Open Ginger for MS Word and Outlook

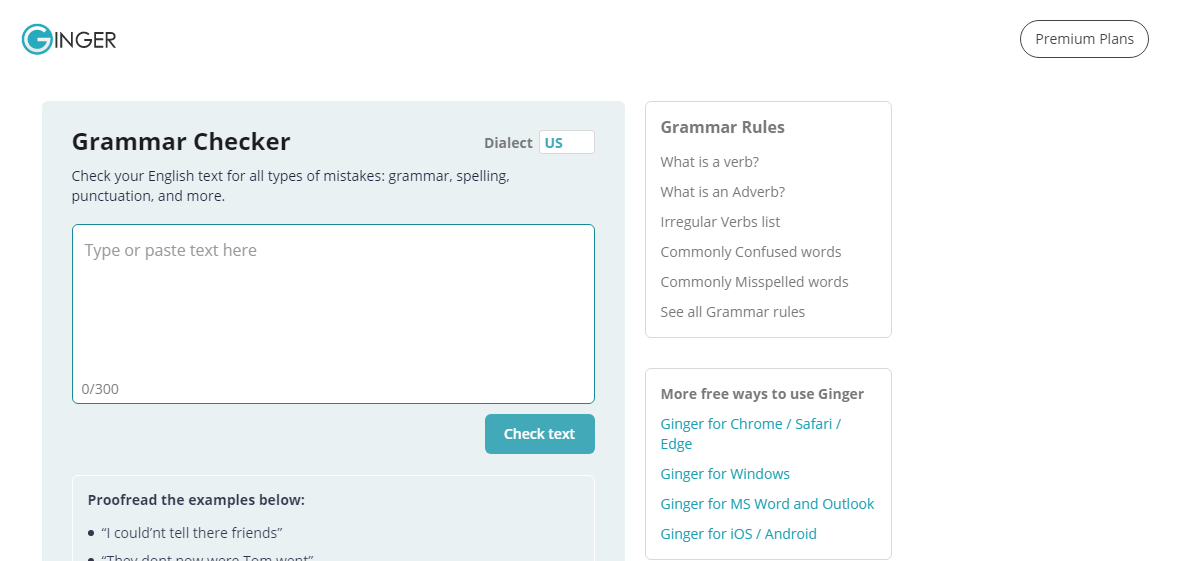click(767, 504)
